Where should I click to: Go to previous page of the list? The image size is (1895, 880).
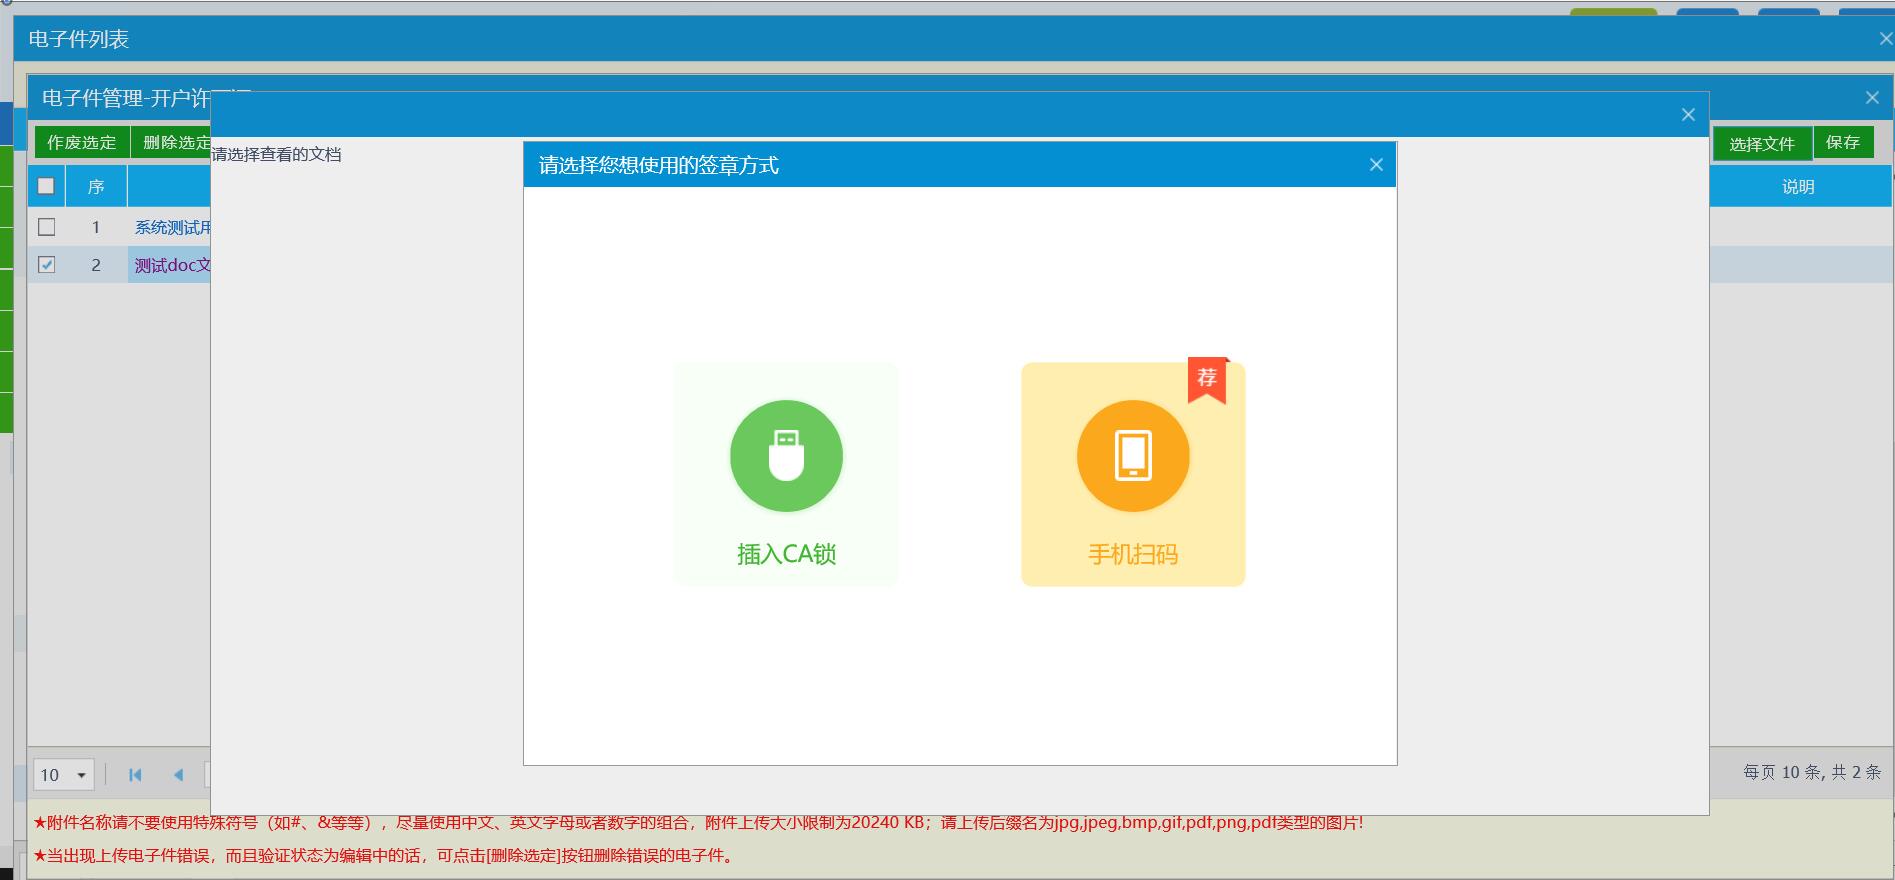pyautogui.click(x=178, y=775)
